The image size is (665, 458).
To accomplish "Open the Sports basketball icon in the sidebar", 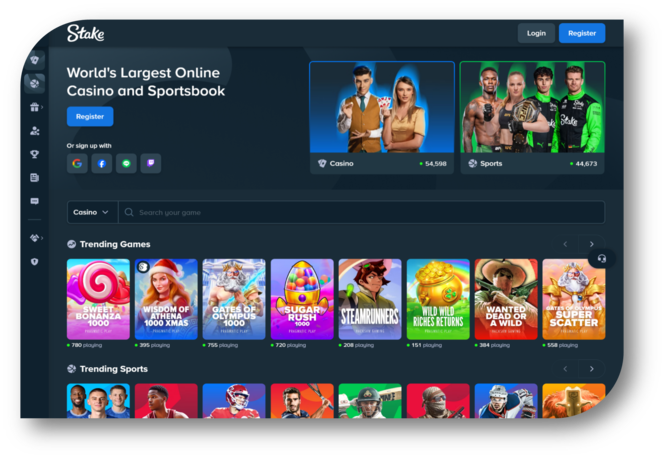I will pos(35,84).
